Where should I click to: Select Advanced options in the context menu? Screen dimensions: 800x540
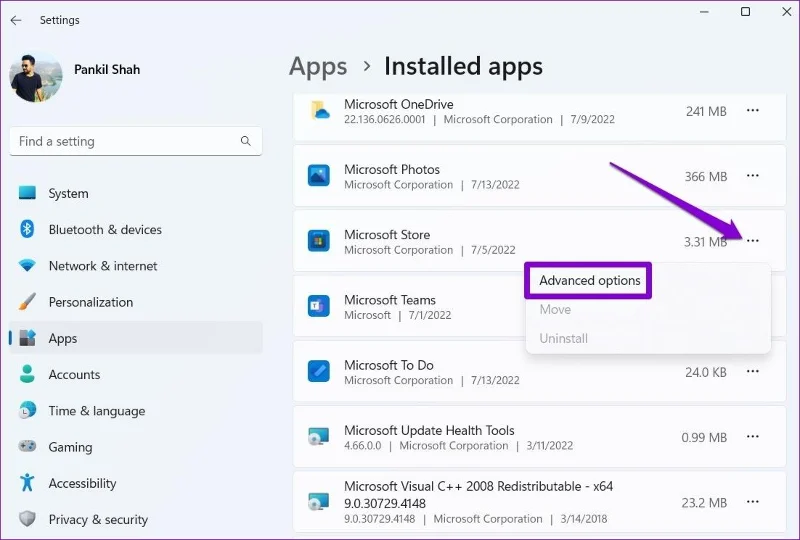[x=589, y=281]
